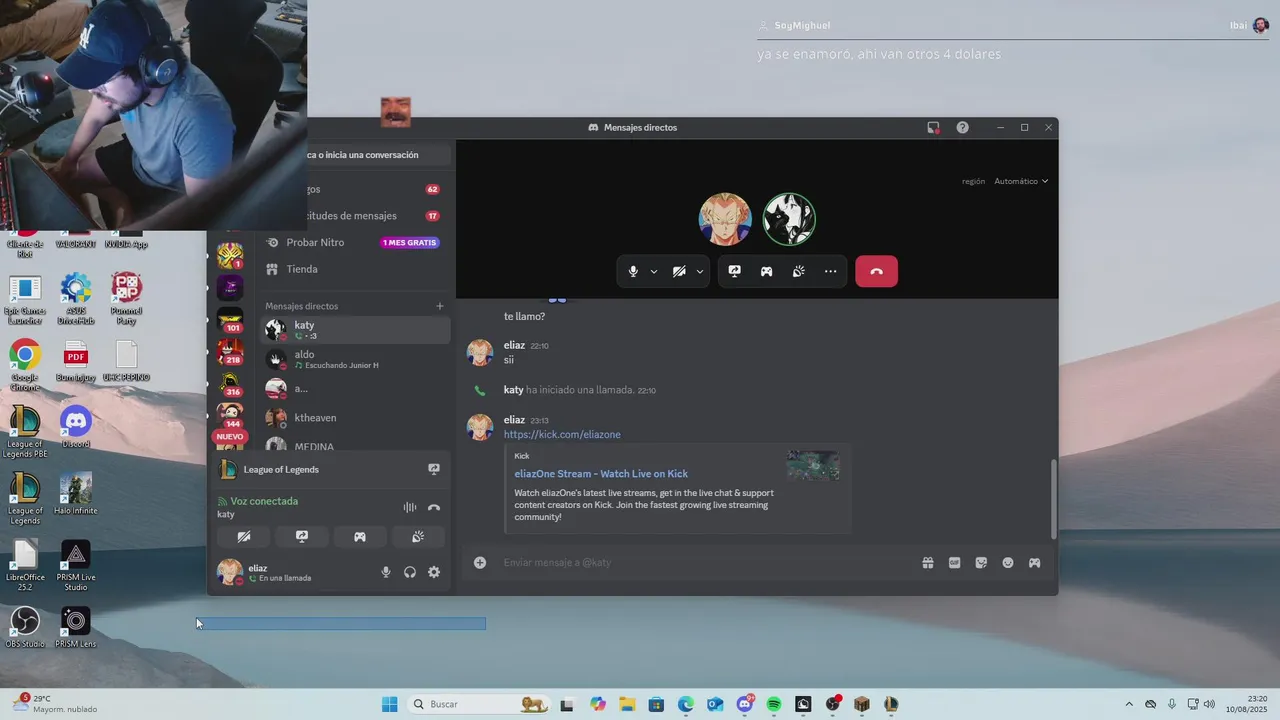Open the server icon with badge 144
Screen dimensions: 1280x720
point(230,414)
